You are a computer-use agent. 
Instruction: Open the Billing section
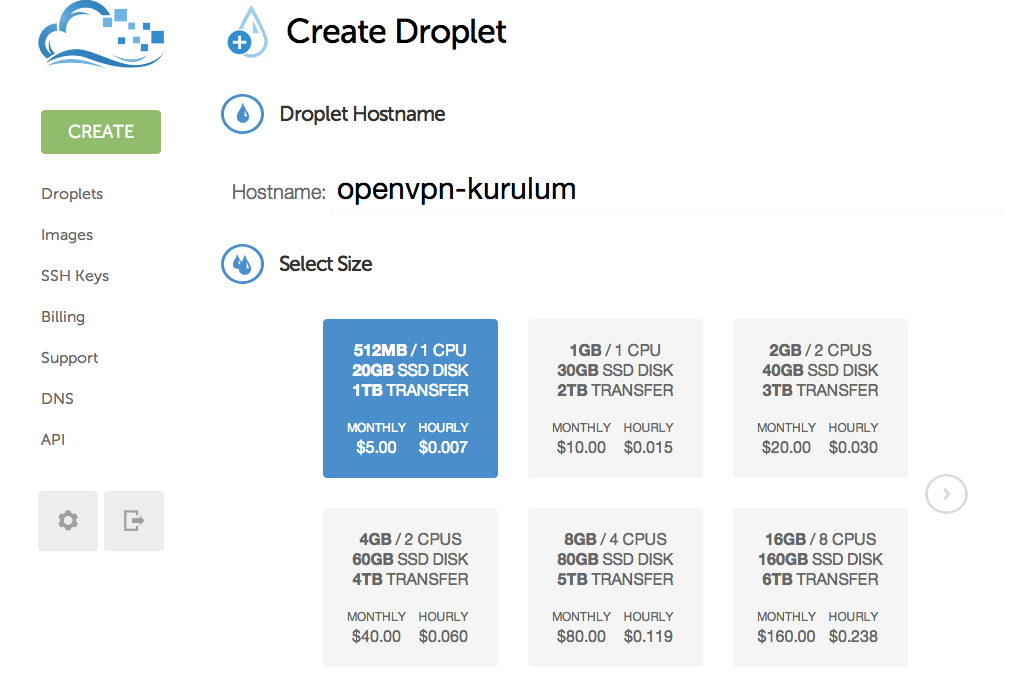63,316
